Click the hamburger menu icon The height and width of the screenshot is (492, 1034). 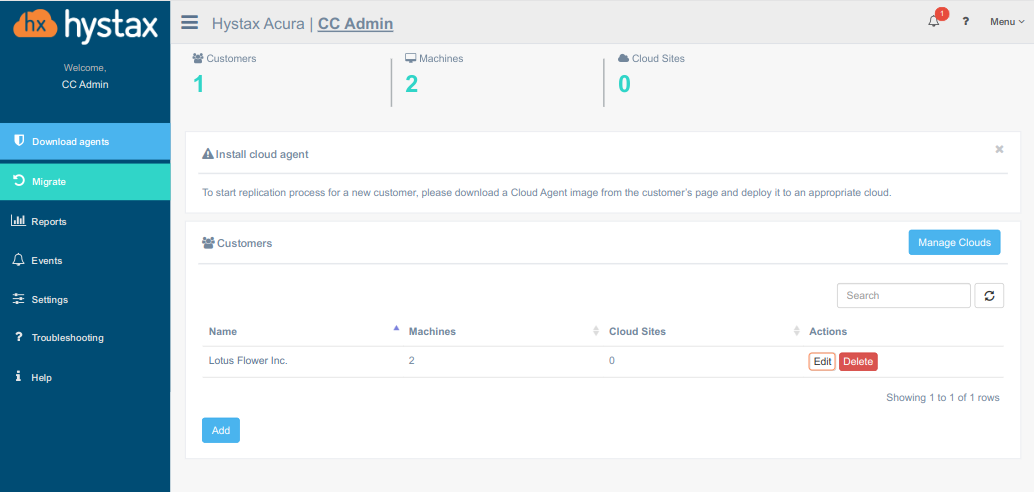(x=190, y=23)
